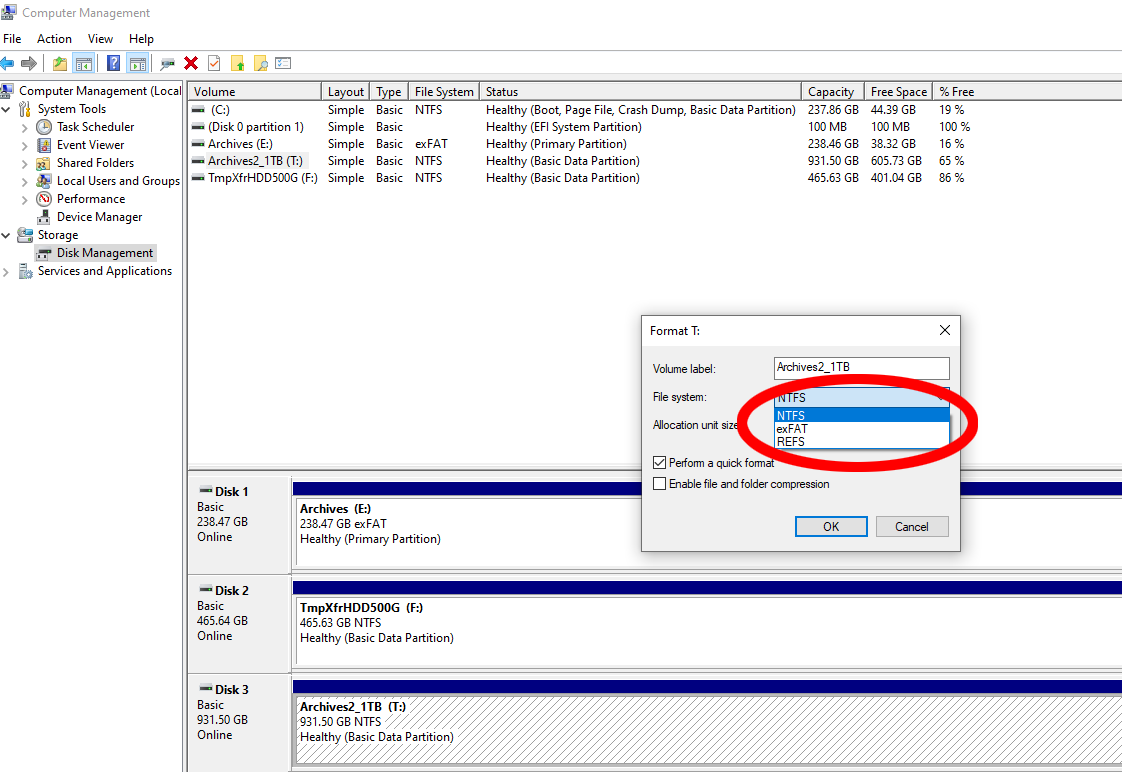Select Device Manager in the tree
Viewport: 1122px width, 772px height.
pyautogui.click(x=99, y=217)
